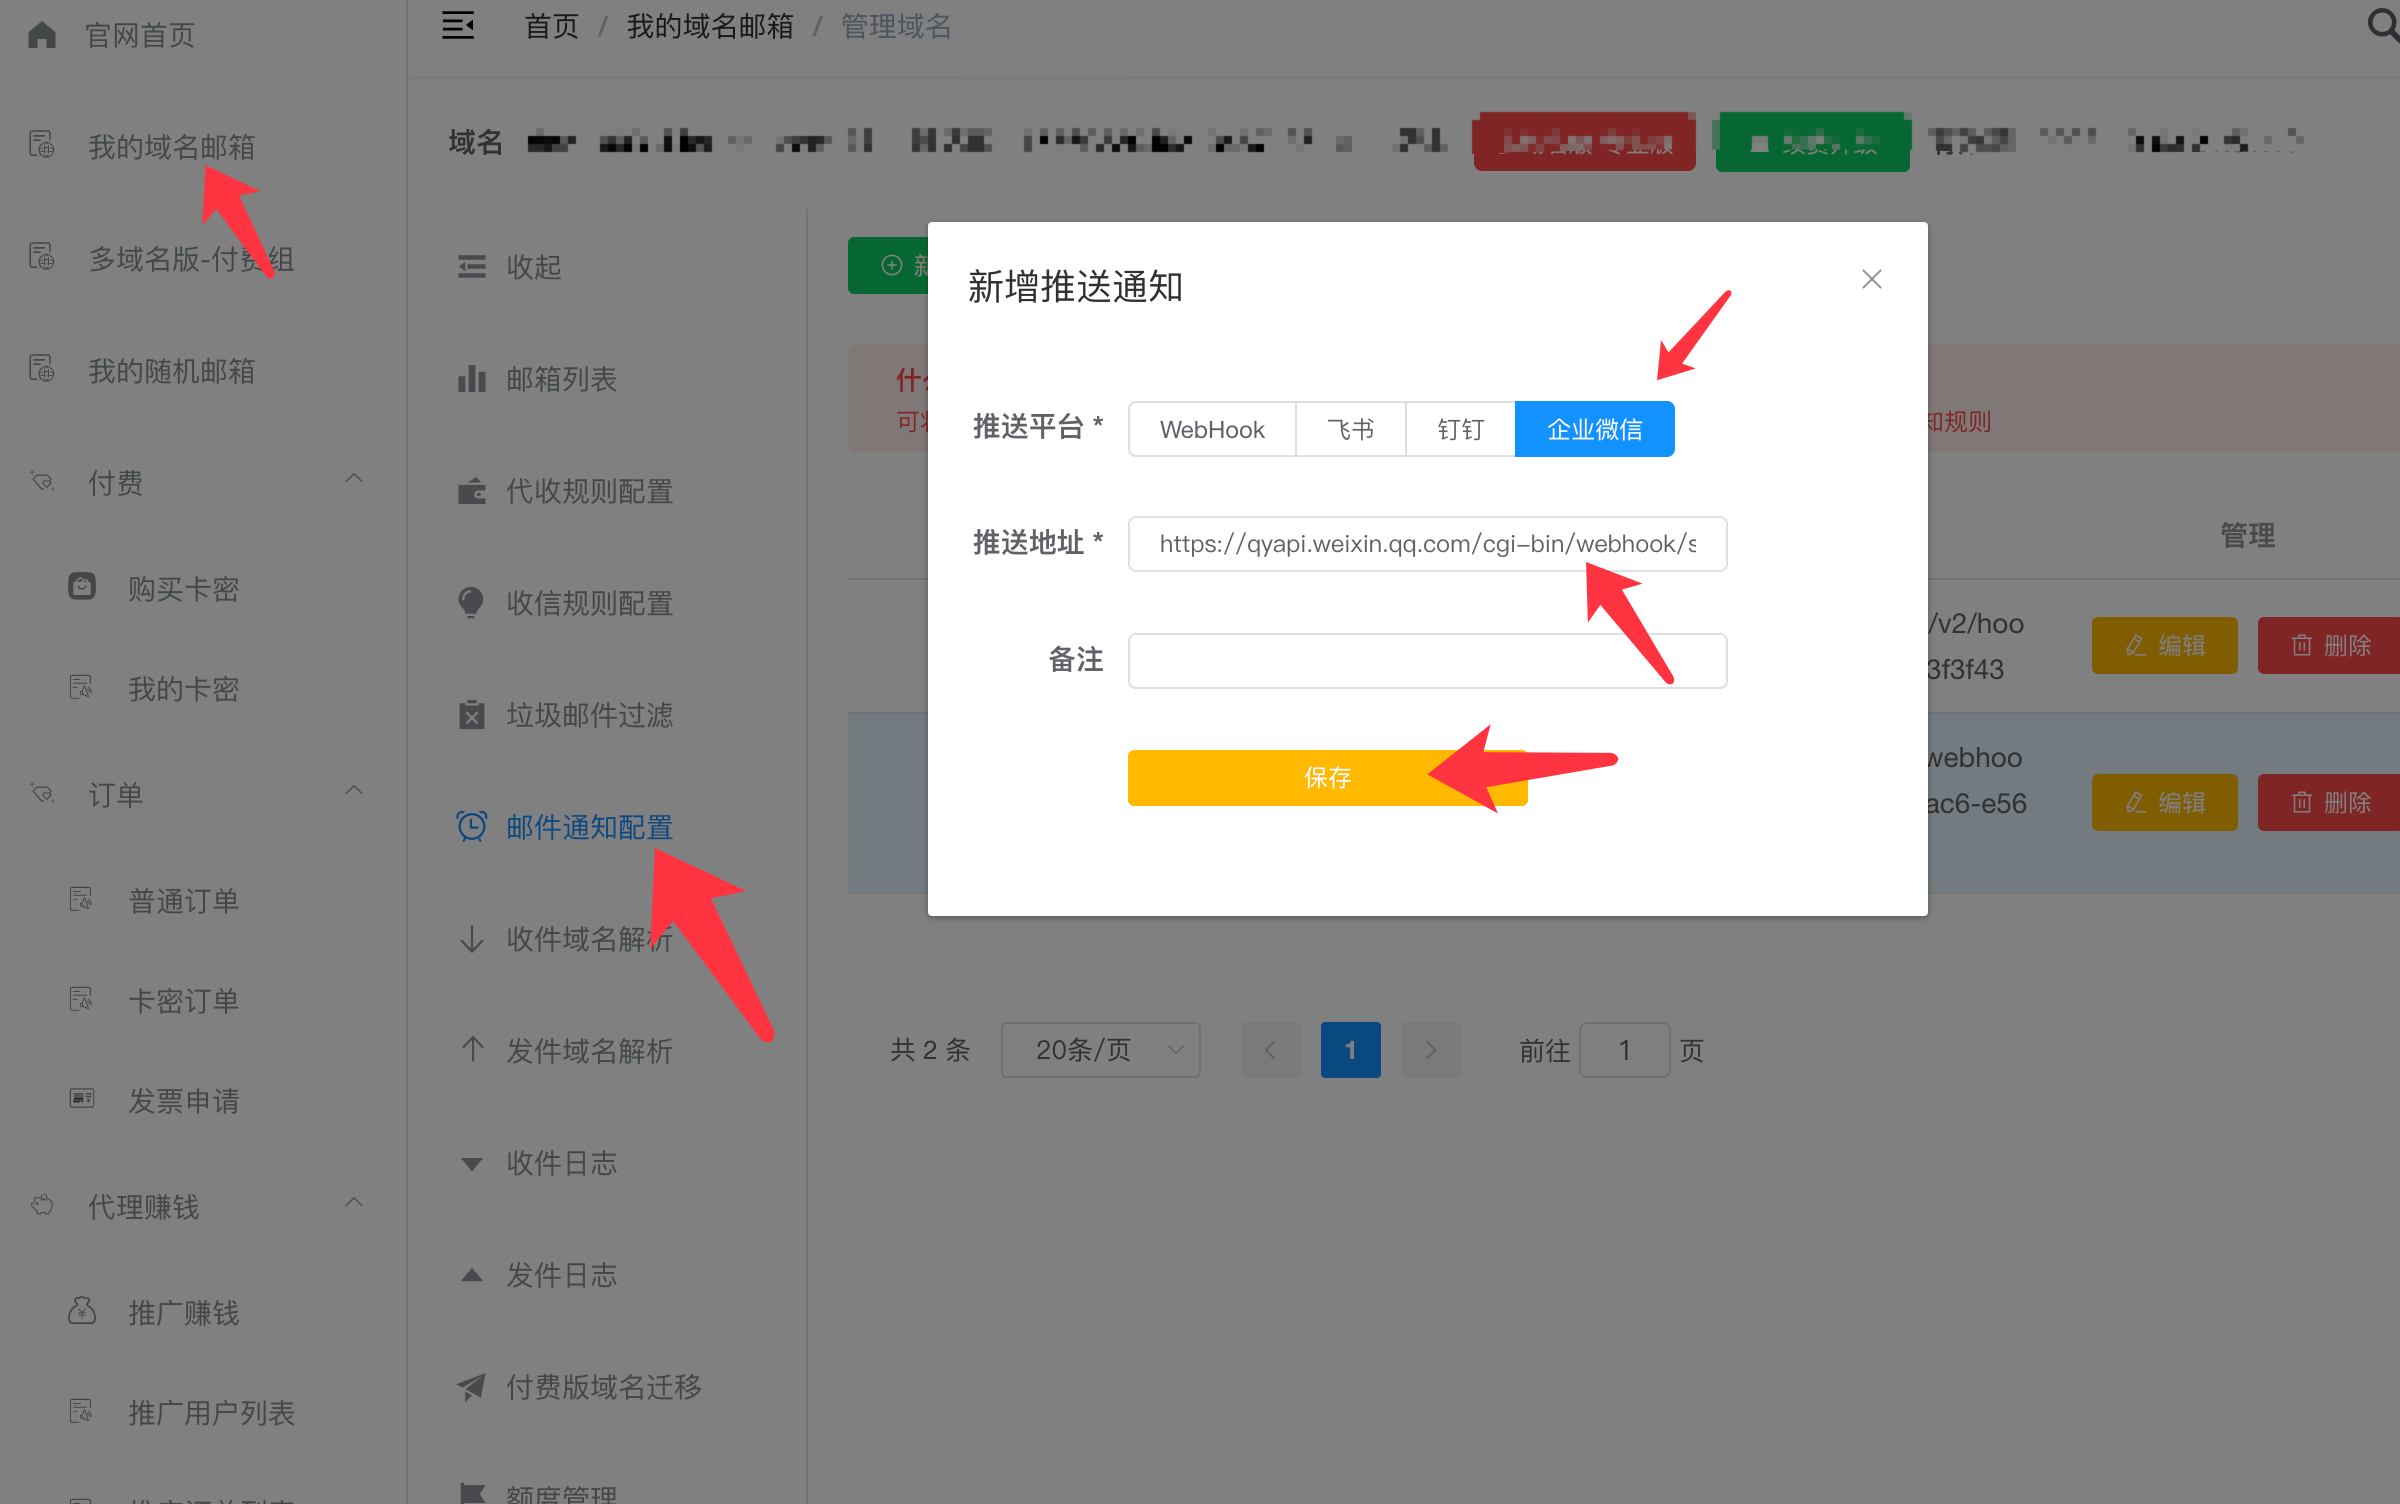Click the 共 2 条 total count text

(930, 1050)
